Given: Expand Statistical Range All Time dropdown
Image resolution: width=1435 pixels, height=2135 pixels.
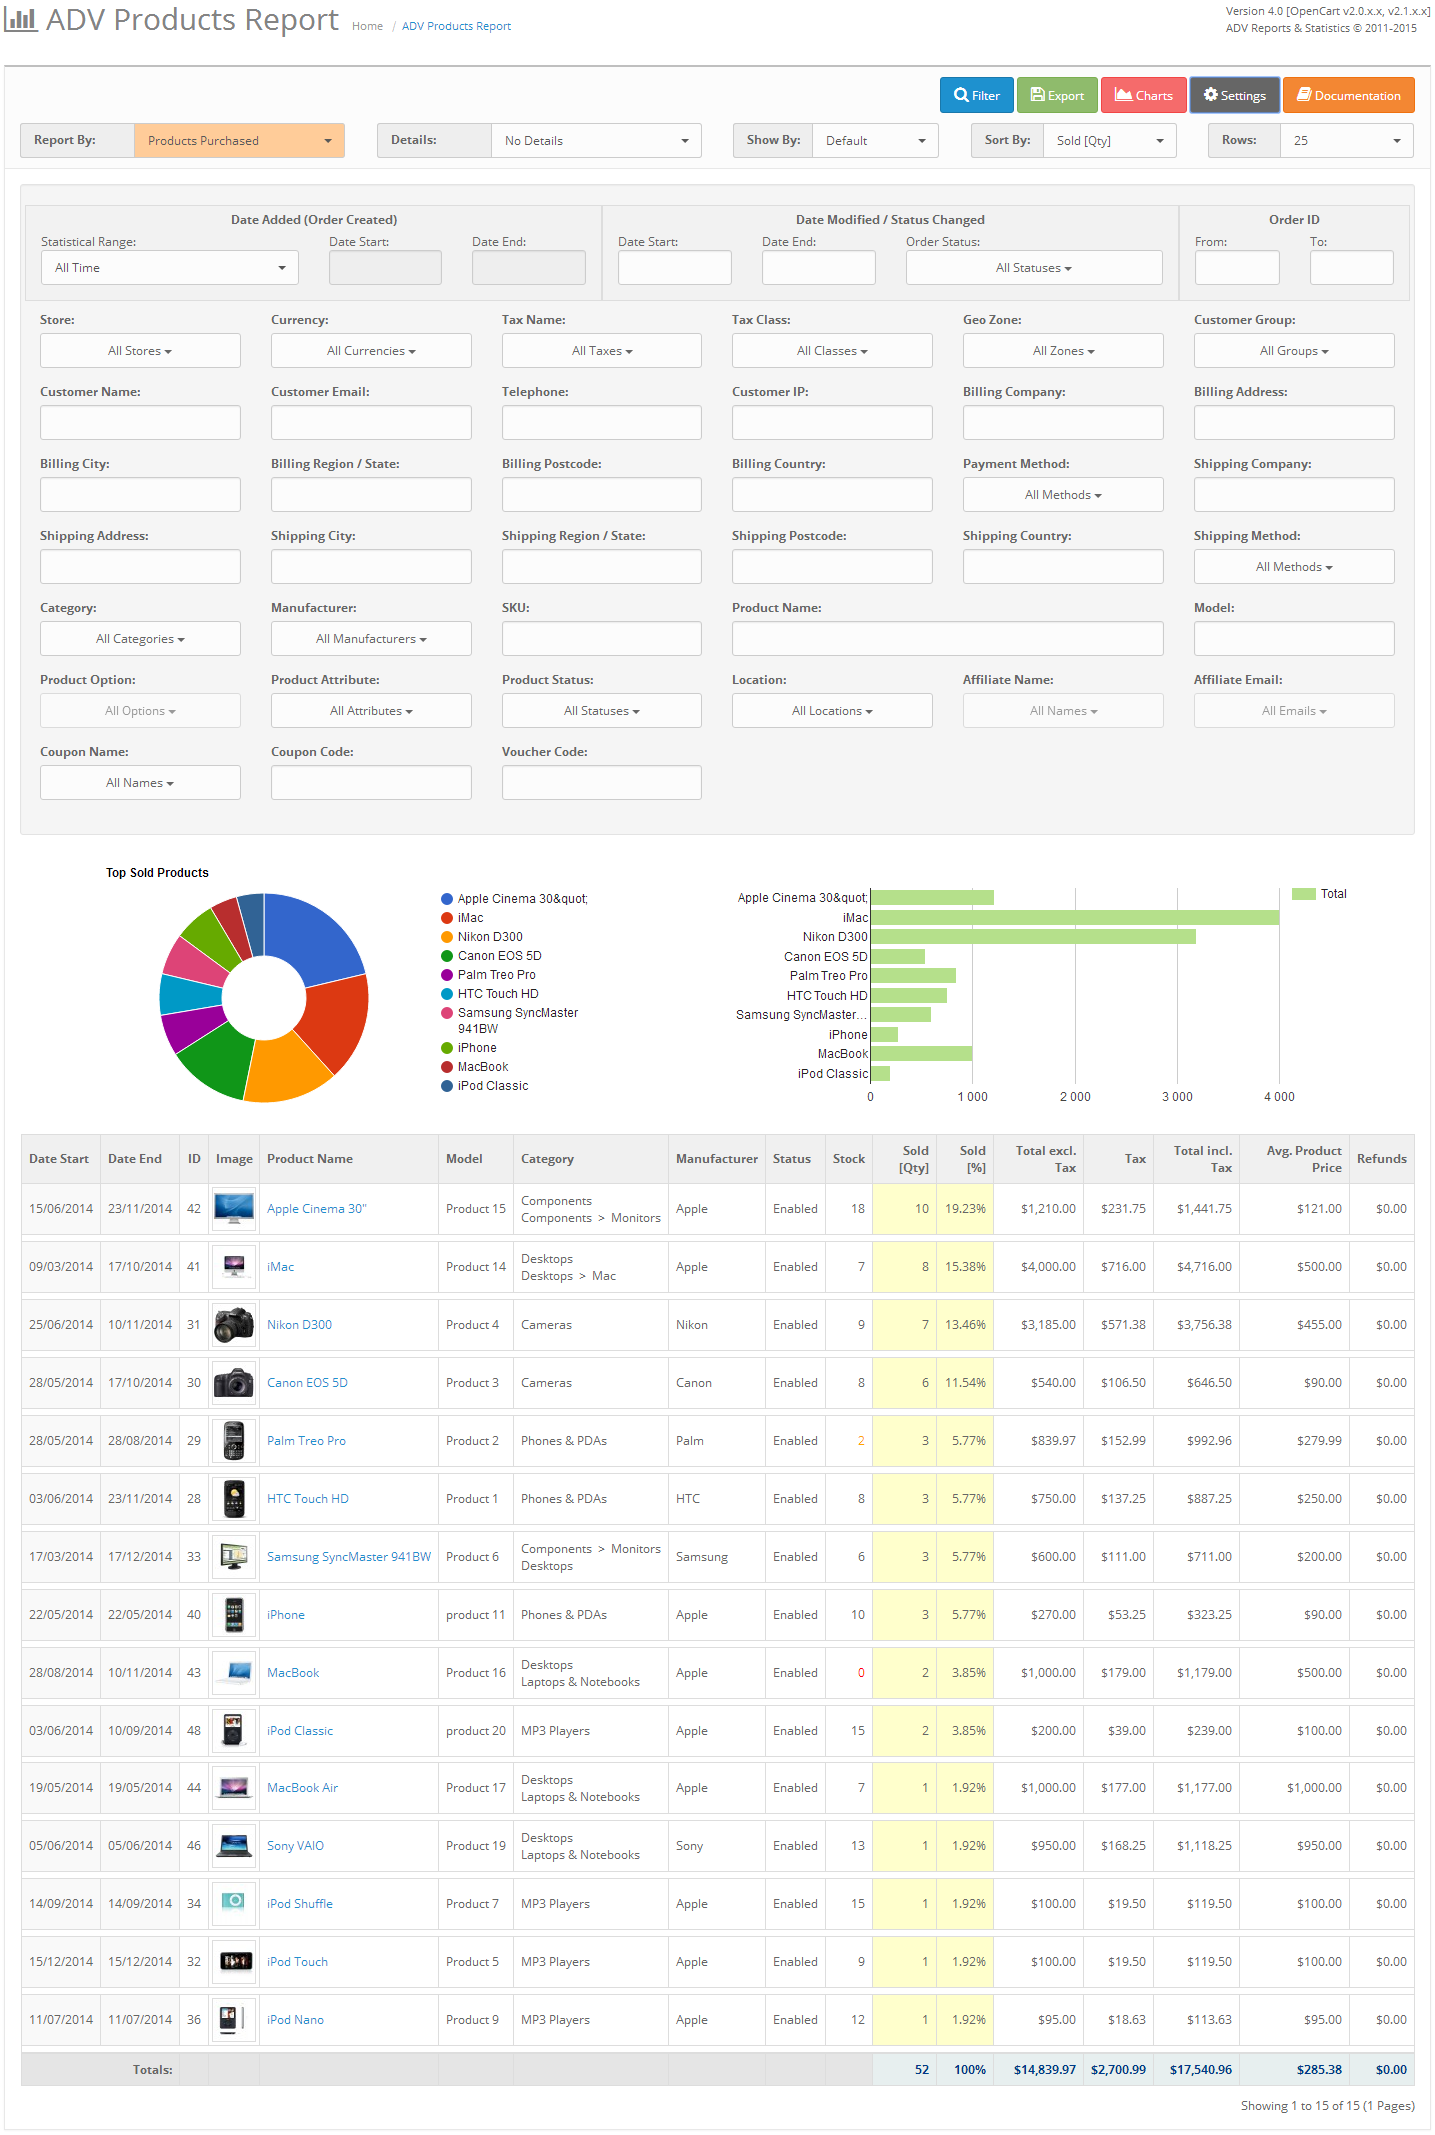Looking at the screenshot, I should pyautogui.click(x=170, y=268).
